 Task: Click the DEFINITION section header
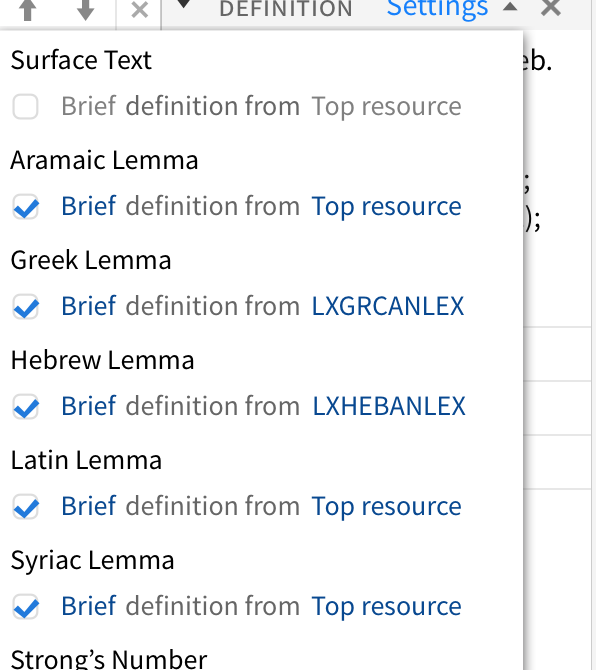pos(286,9)
